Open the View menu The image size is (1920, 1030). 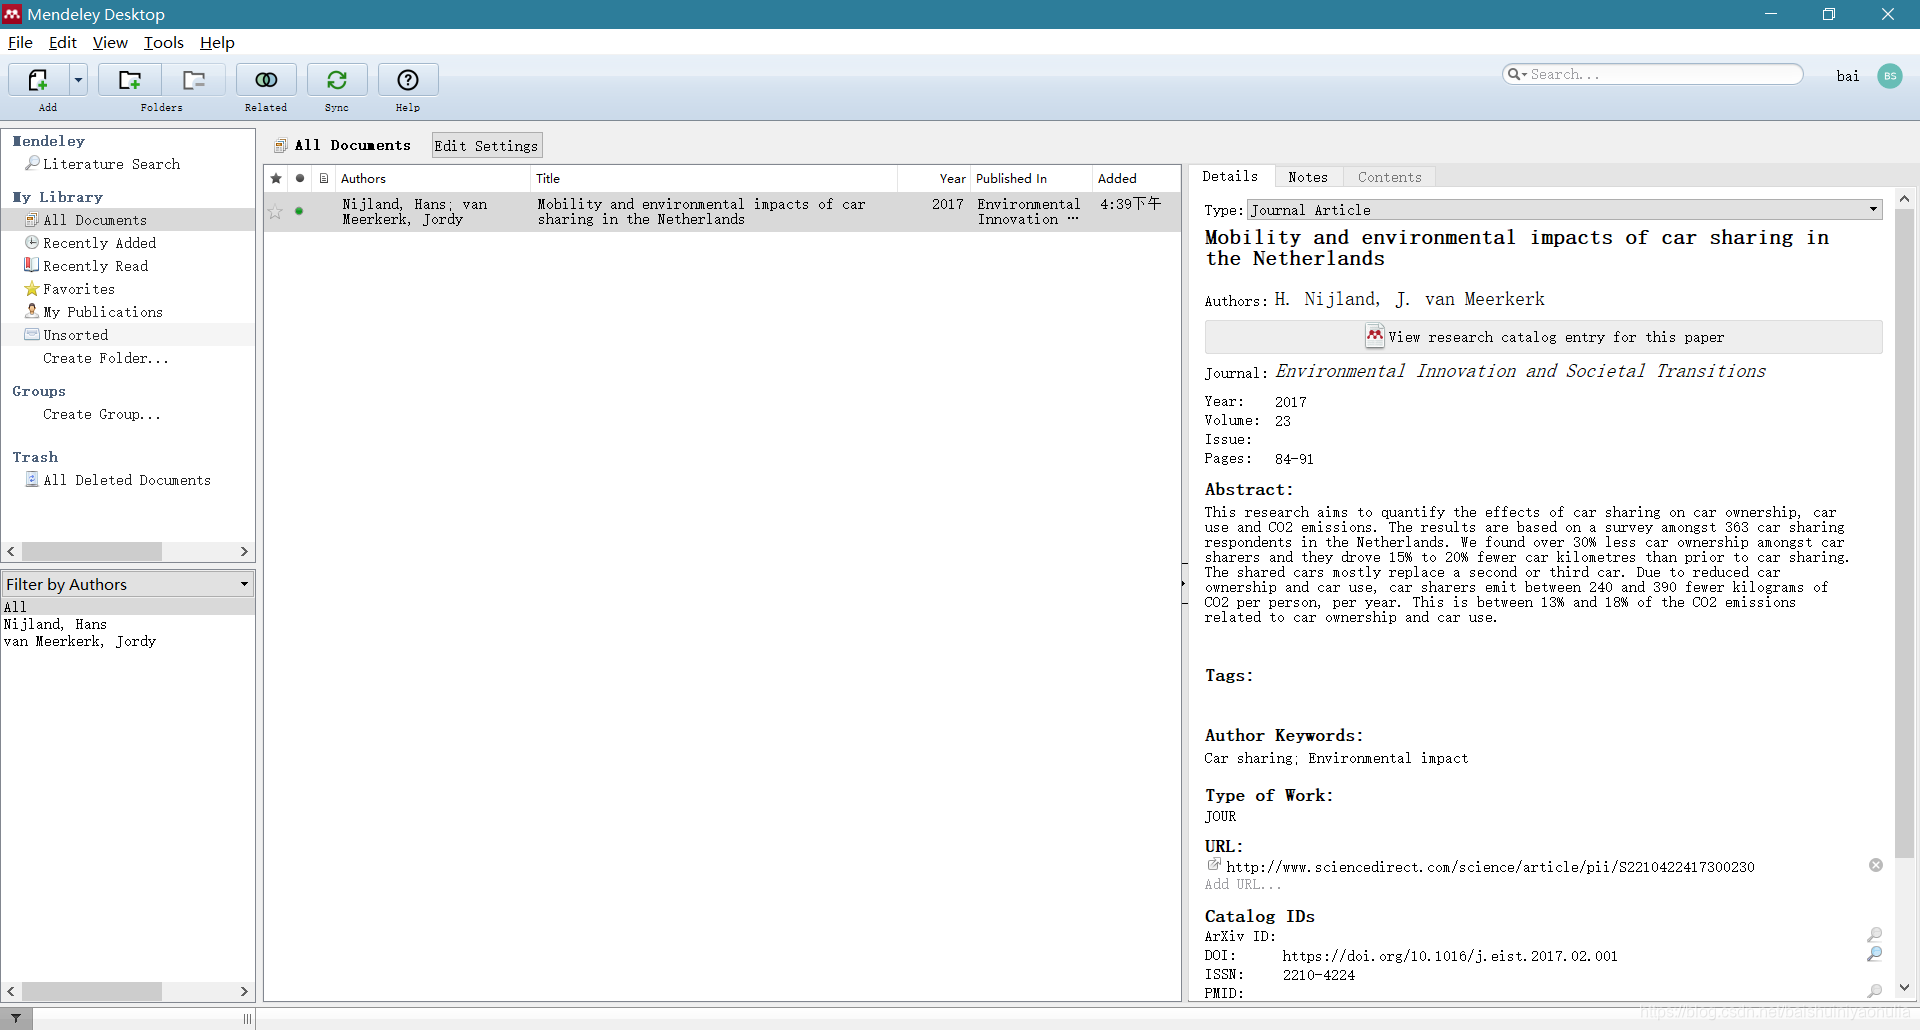110,42
